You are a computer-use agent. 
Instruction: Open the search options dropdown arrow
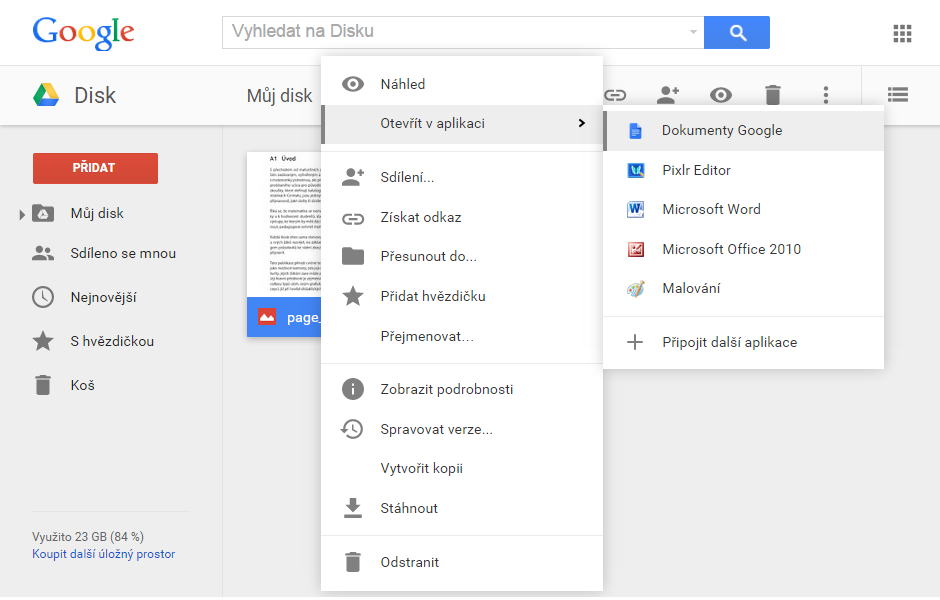(x=693, y=32)
